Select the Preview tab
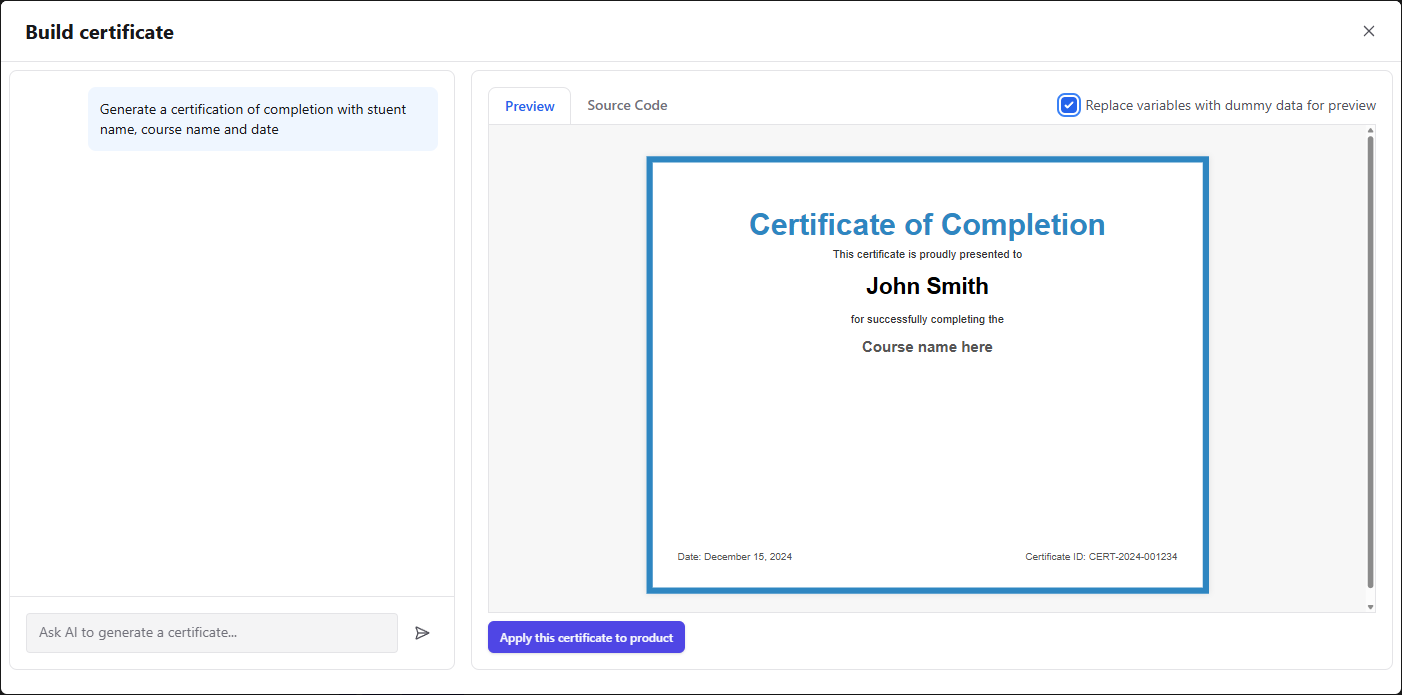This screenshot has height=695, width=1402. (x=529, y=106)
